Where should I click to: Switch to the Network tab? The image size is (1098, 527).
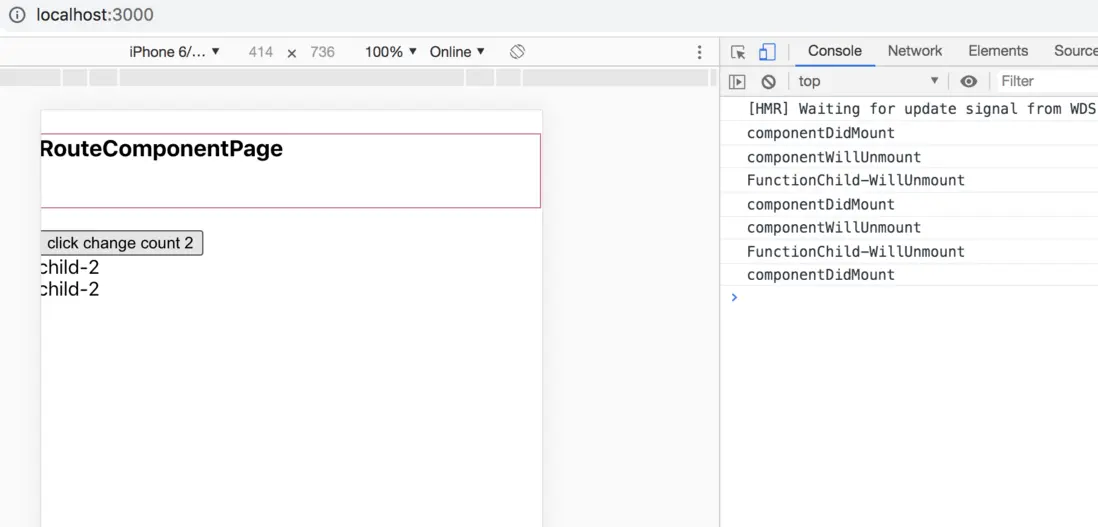pyautogui.click(x=915, y=51)
